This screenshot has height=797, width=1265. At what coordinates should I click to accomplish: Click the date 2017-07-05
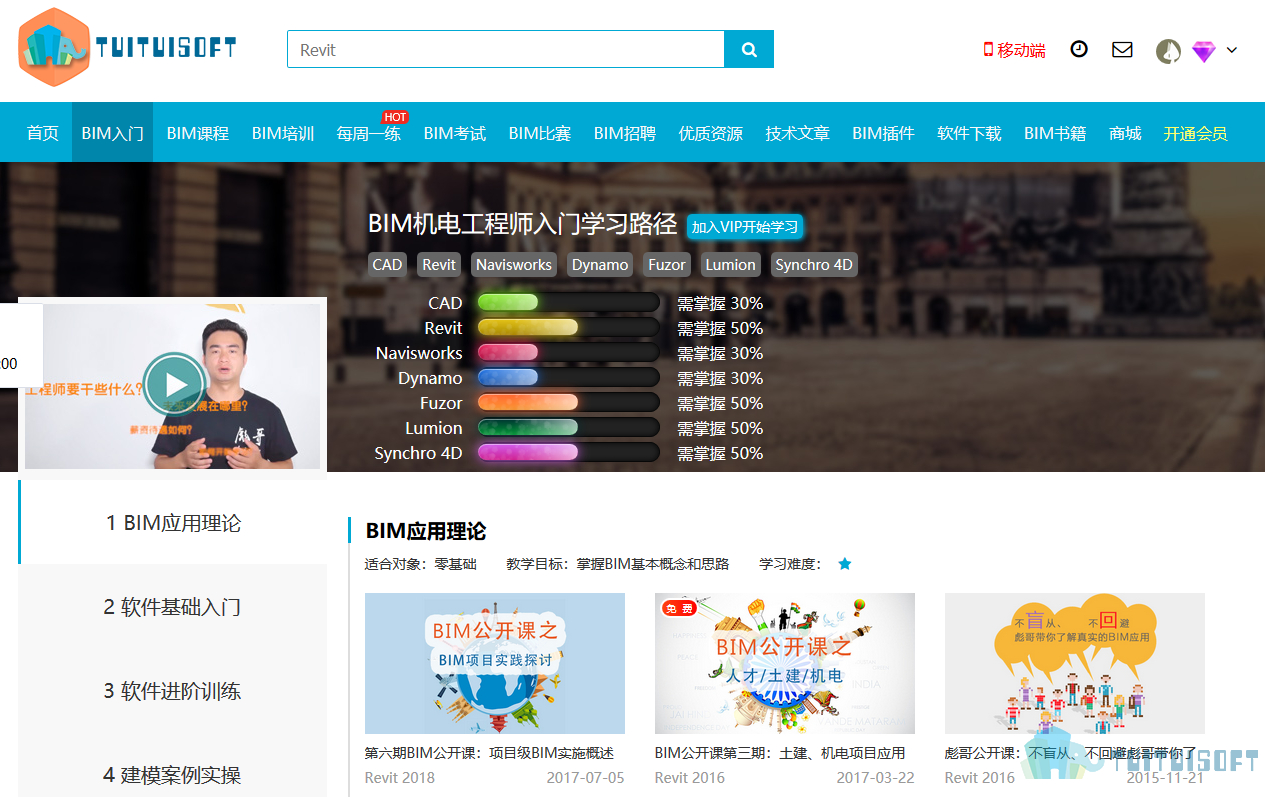point(585,777)
